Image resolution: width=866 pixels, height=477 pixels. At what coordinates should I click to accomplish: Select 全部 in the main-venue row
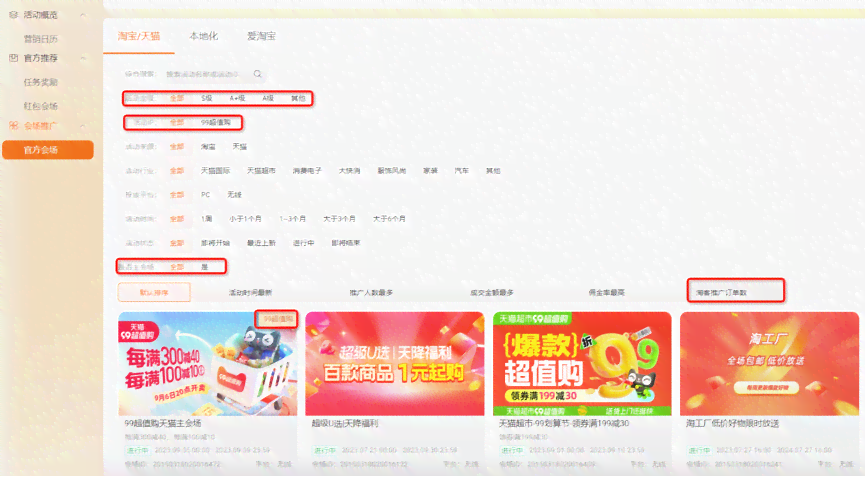(176, 267)
